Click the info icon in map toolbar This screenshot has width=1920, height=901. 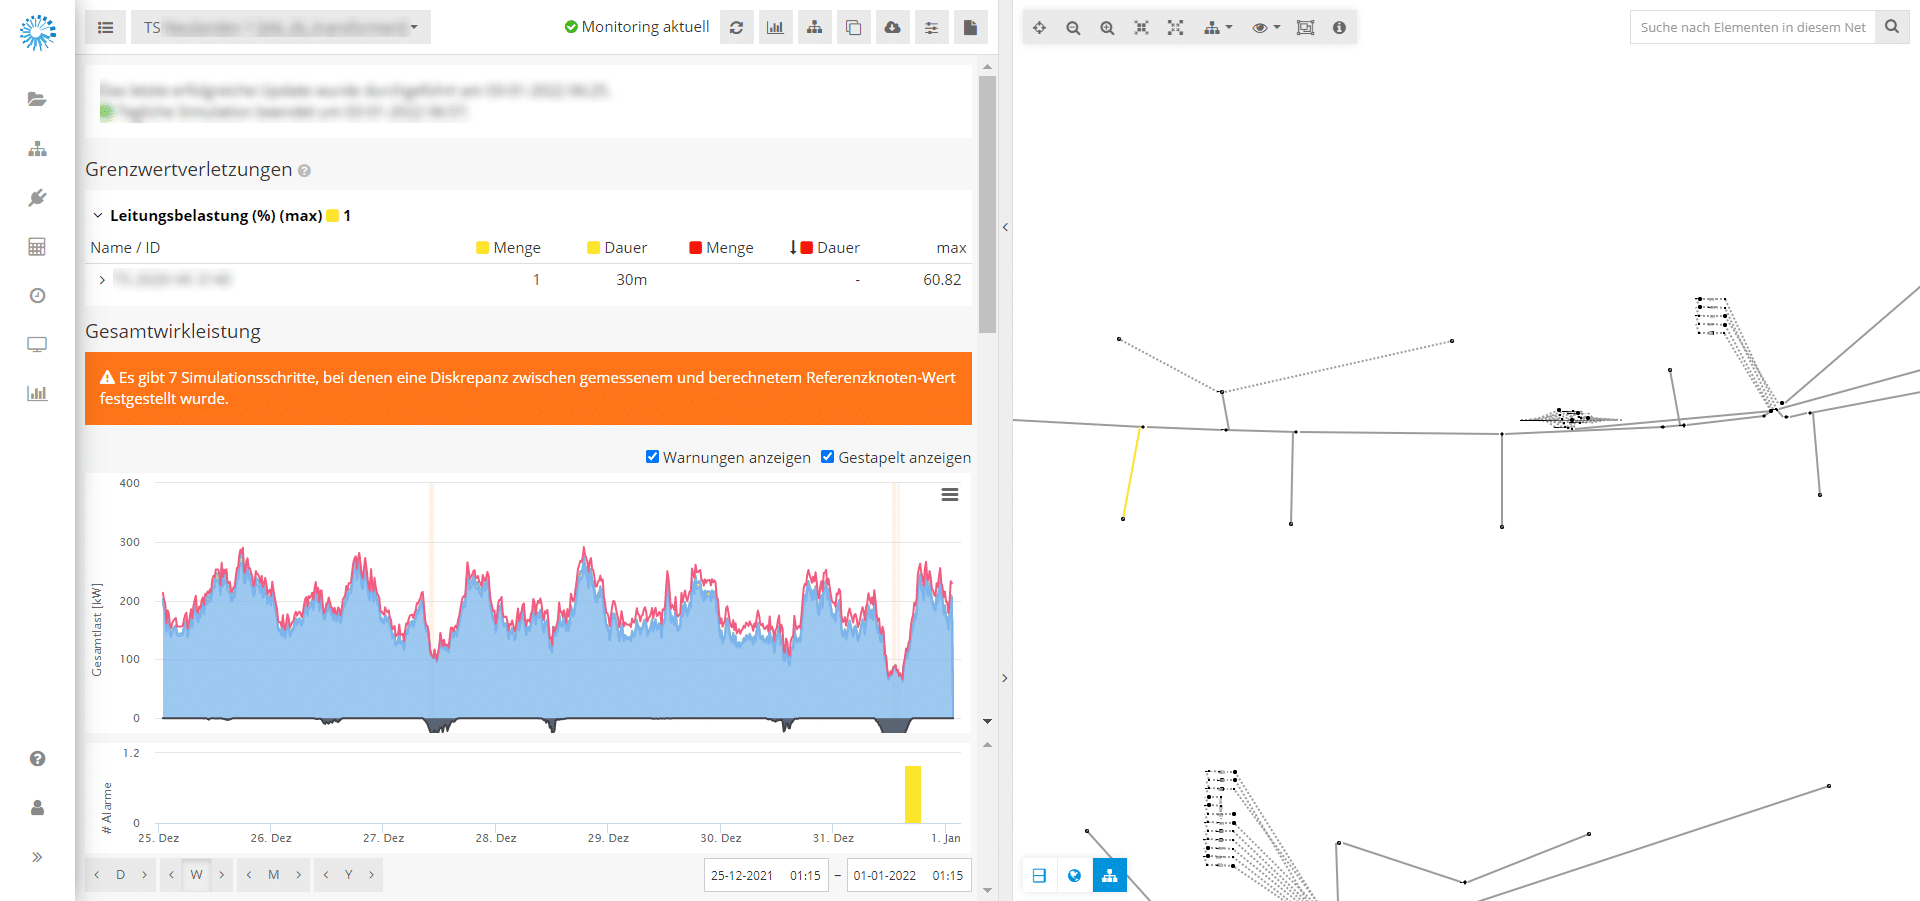(1339, 28)
